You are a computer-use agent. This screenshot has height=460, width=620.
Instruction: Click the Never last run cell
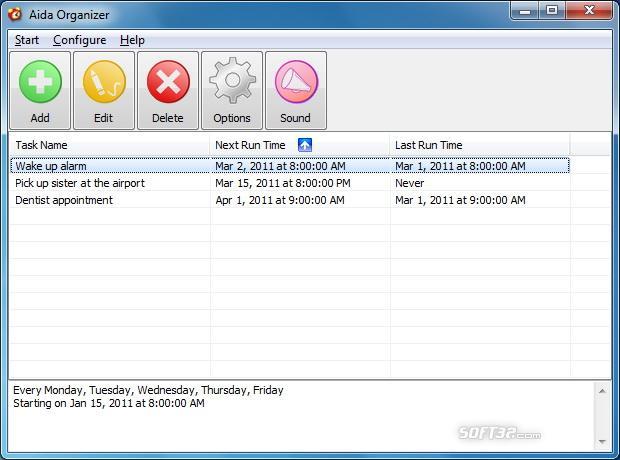click(x=409, y=183)
